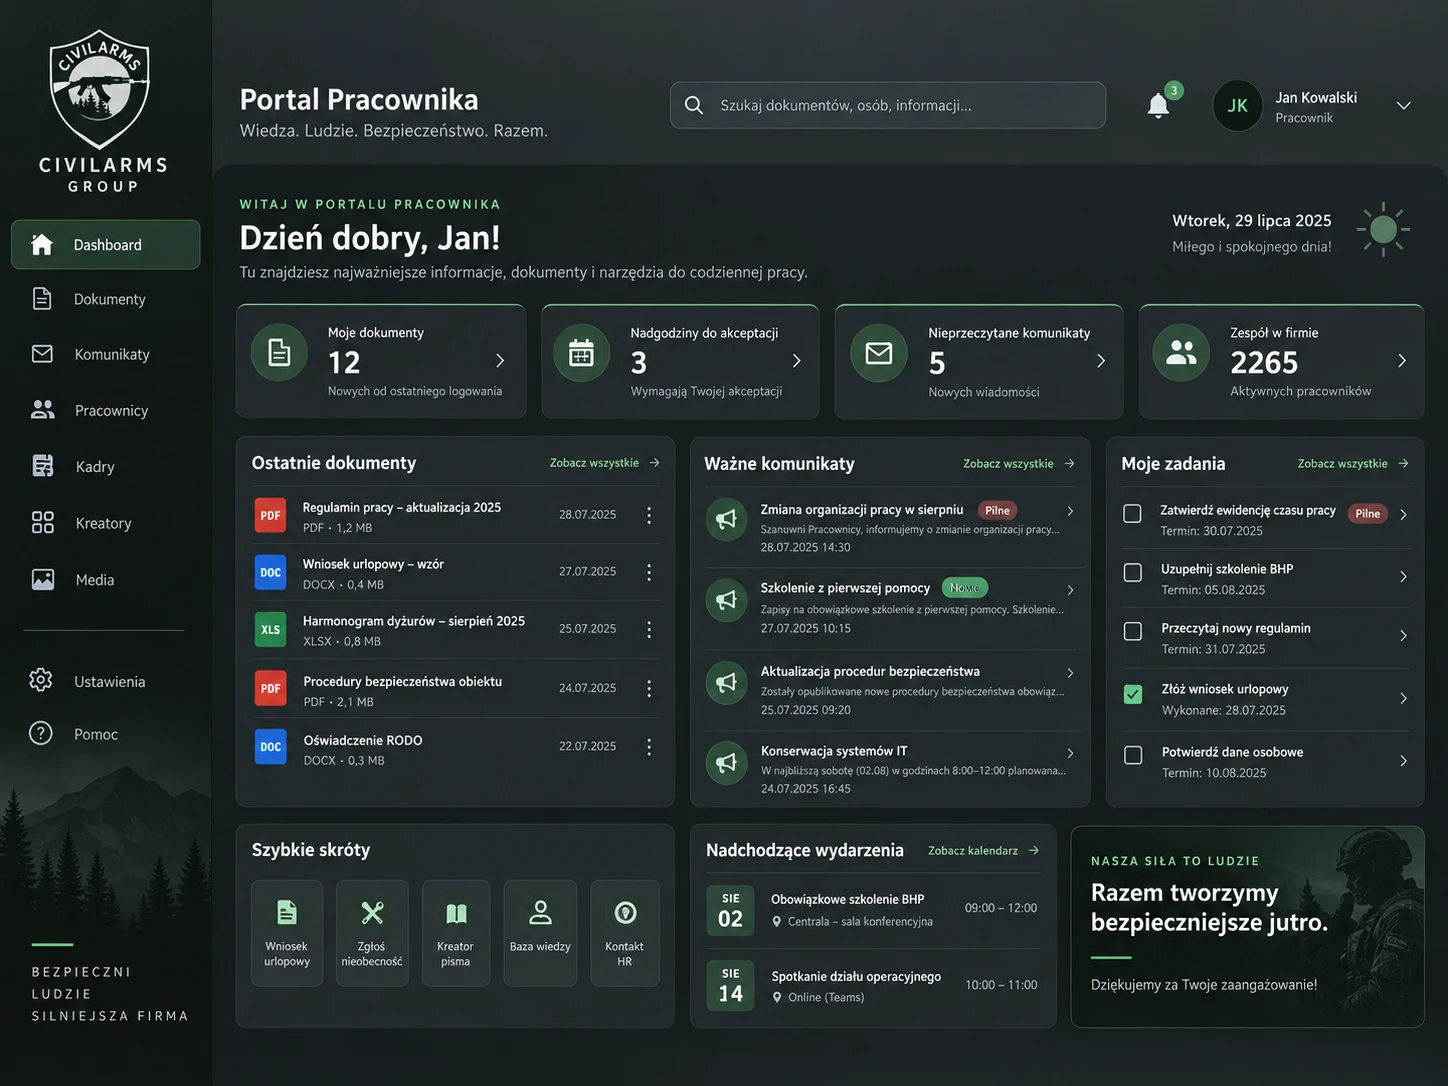This screenshot has height=1086, width=1448.
Task: Open Pracownicy in the sidebar
Action: point(105,410)
